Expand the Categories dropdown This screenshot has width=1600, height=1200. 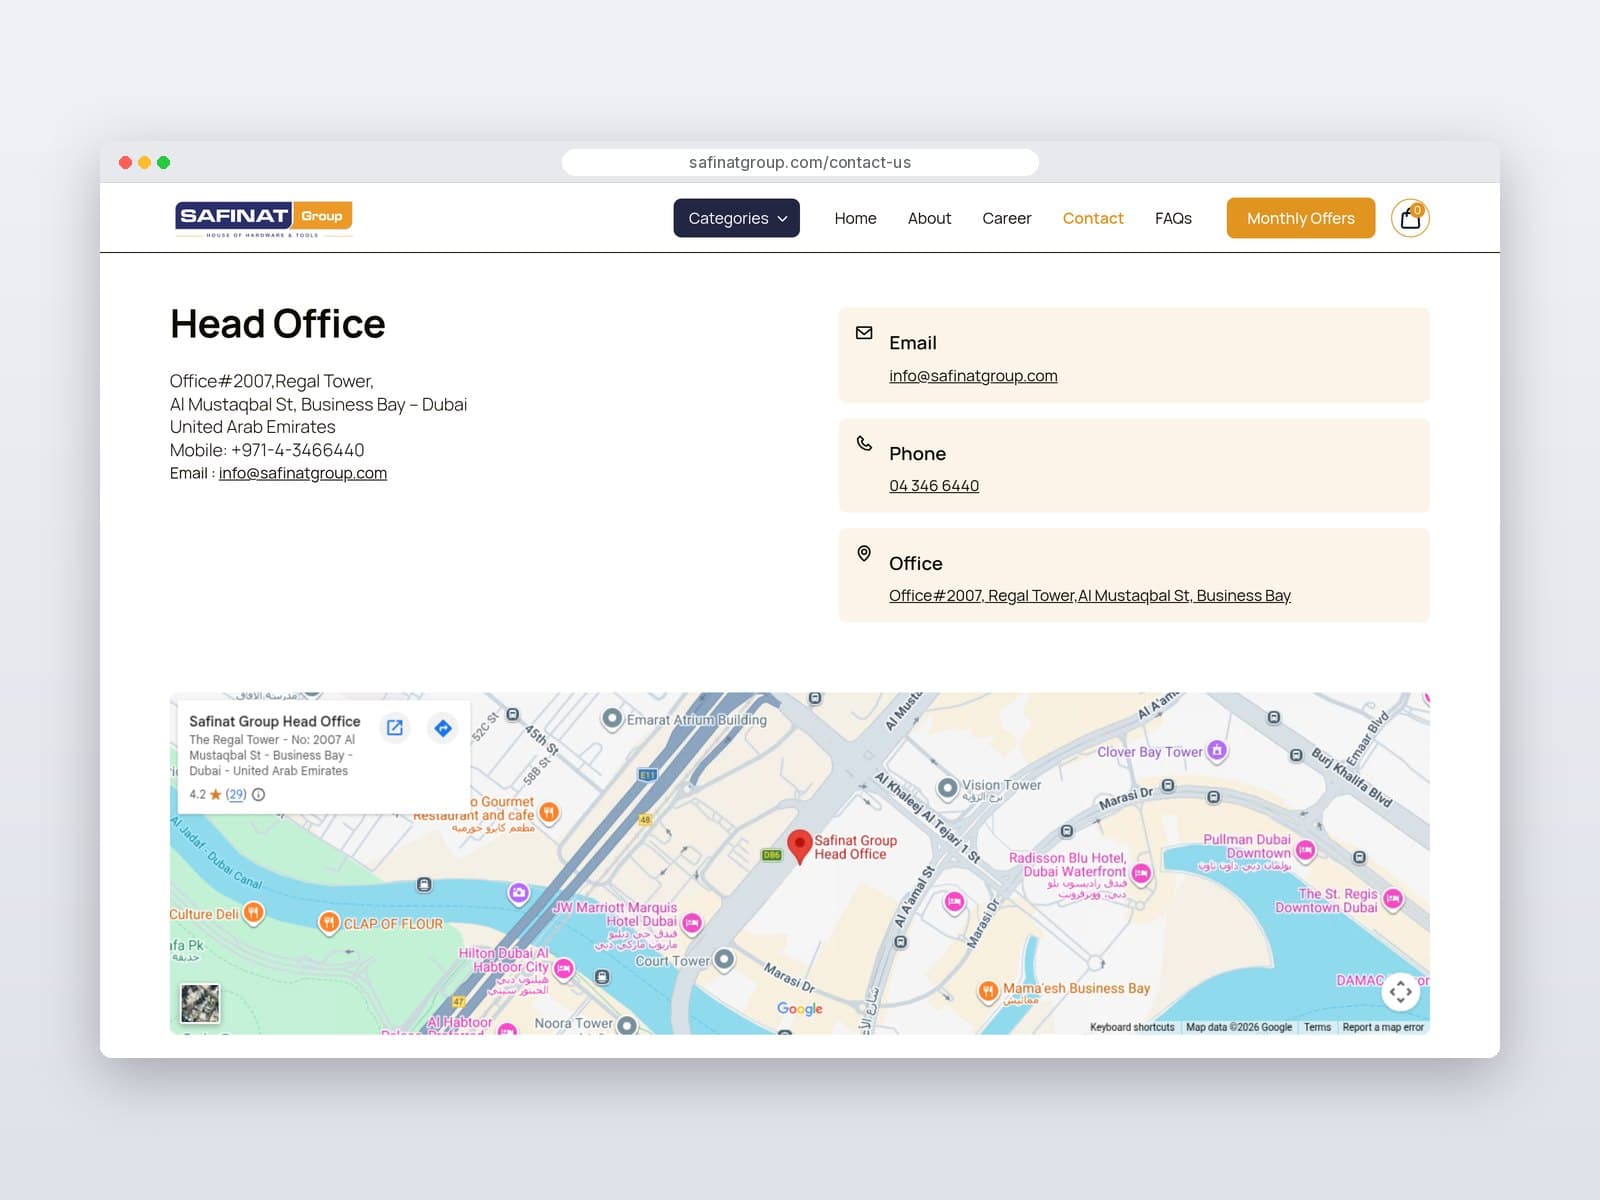[736, 218]
